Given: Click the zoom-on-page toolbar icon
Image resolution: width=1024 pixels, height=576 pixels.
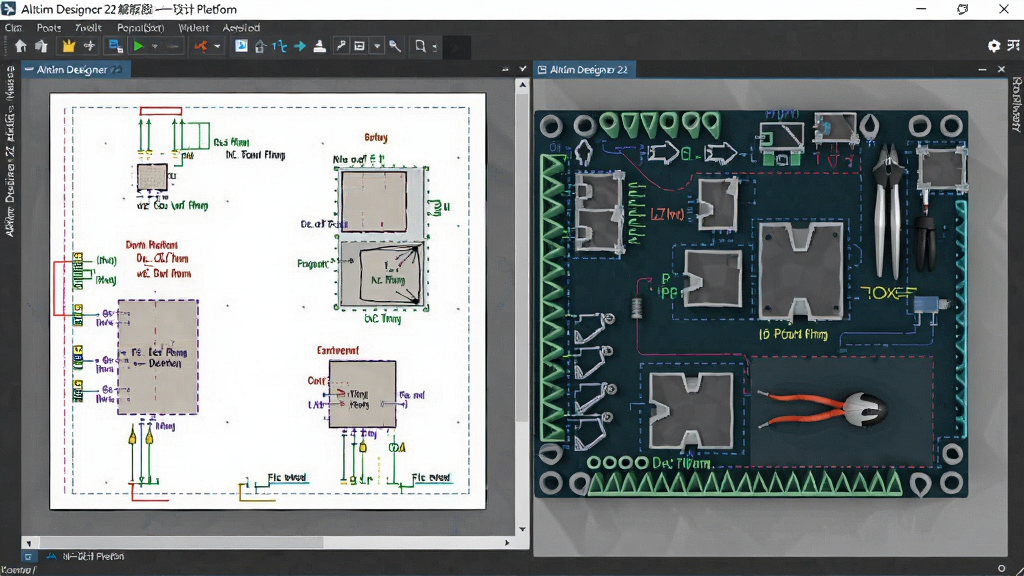Looking at the screenshot, I should [421, 46].
